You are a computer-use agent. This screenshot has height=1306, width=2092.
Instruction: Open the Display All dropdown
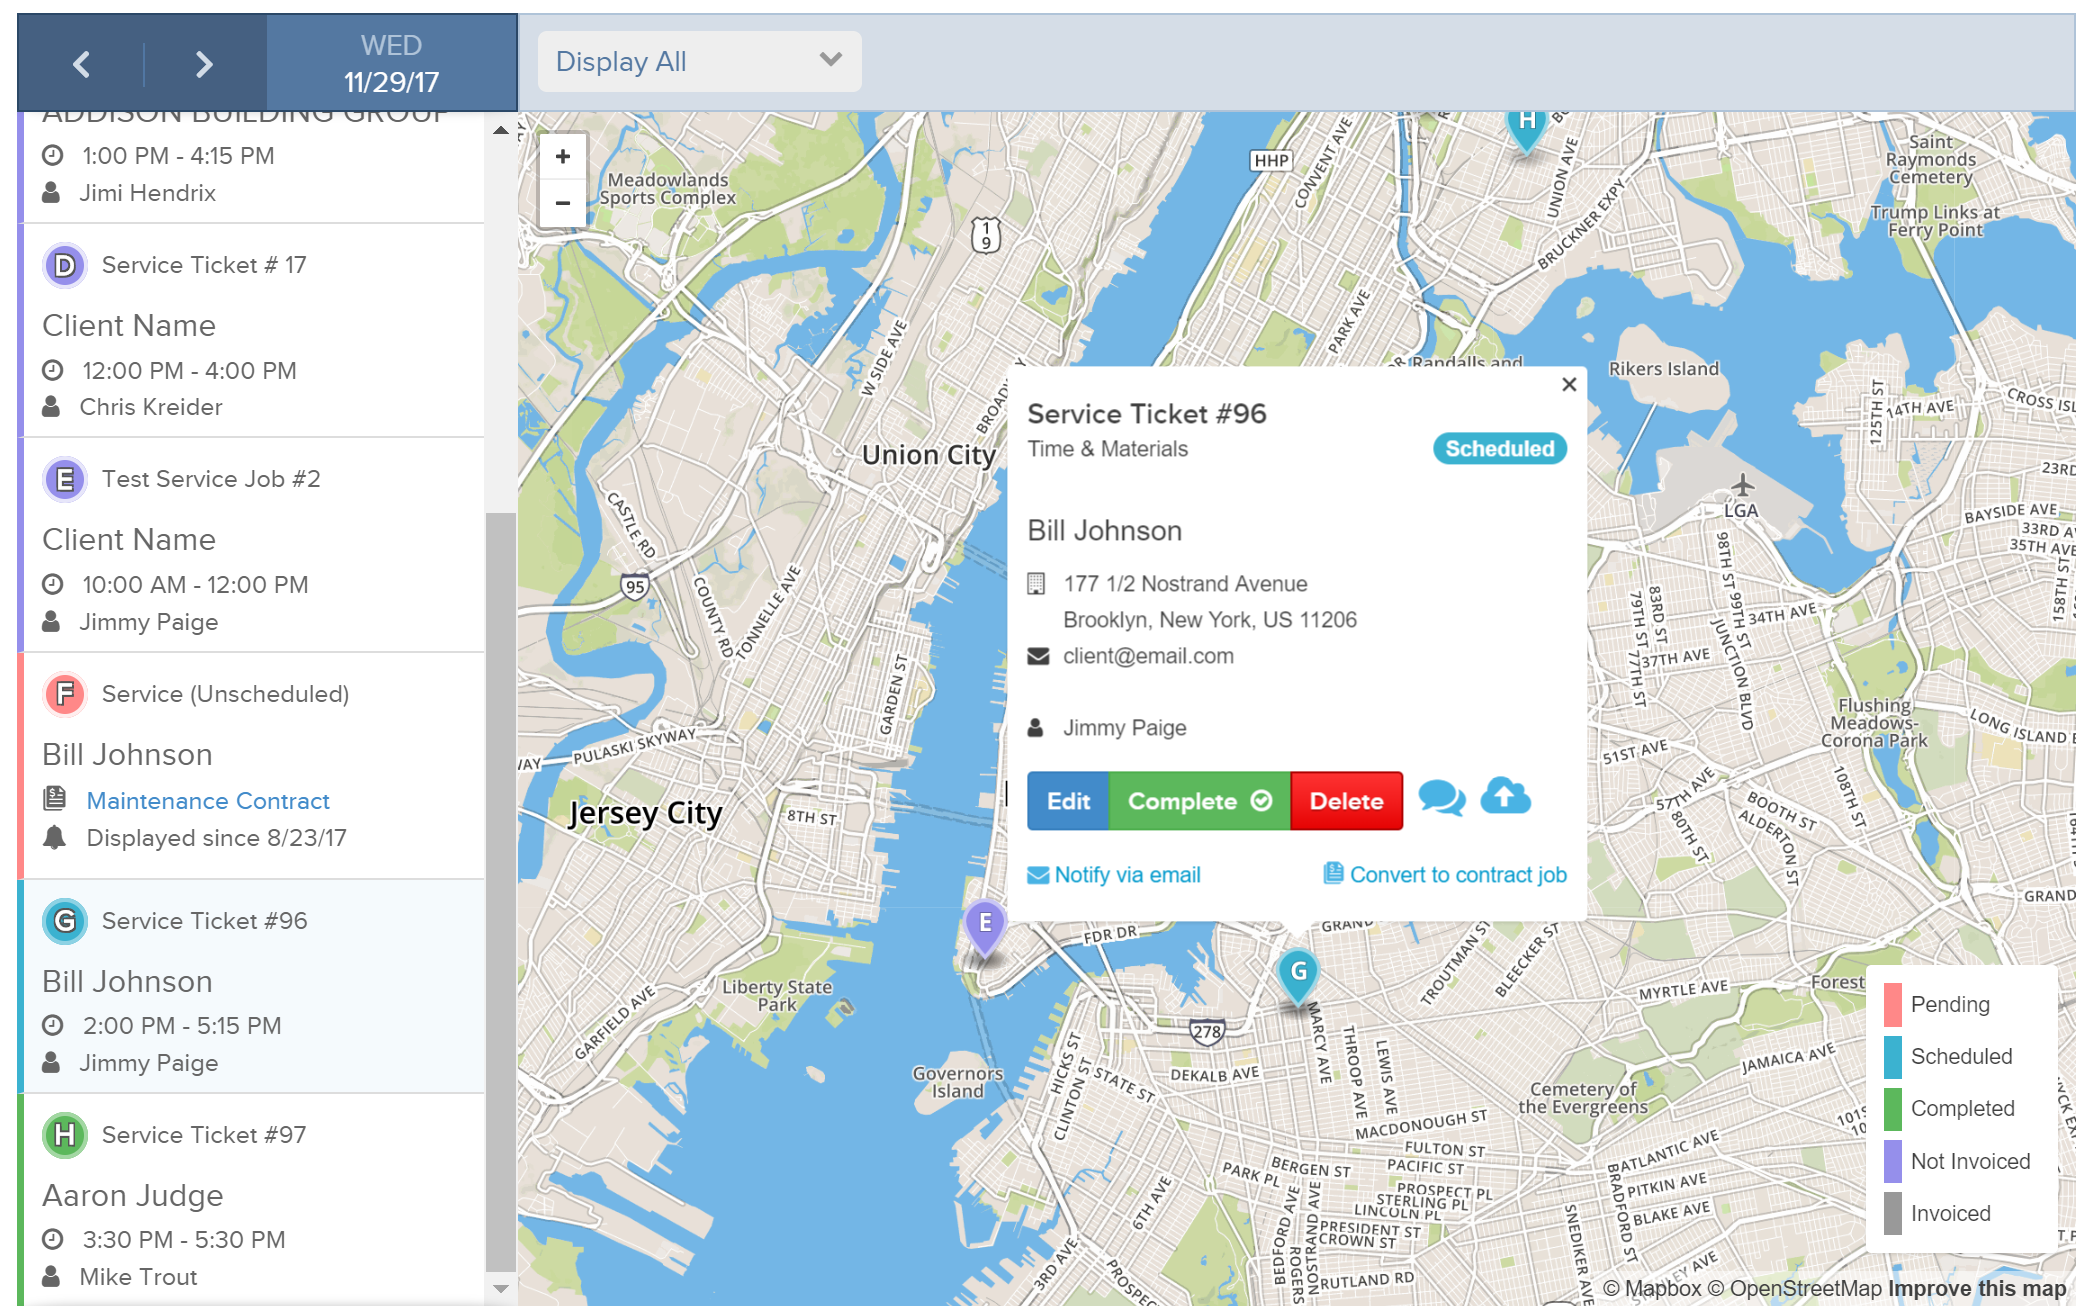699,62
